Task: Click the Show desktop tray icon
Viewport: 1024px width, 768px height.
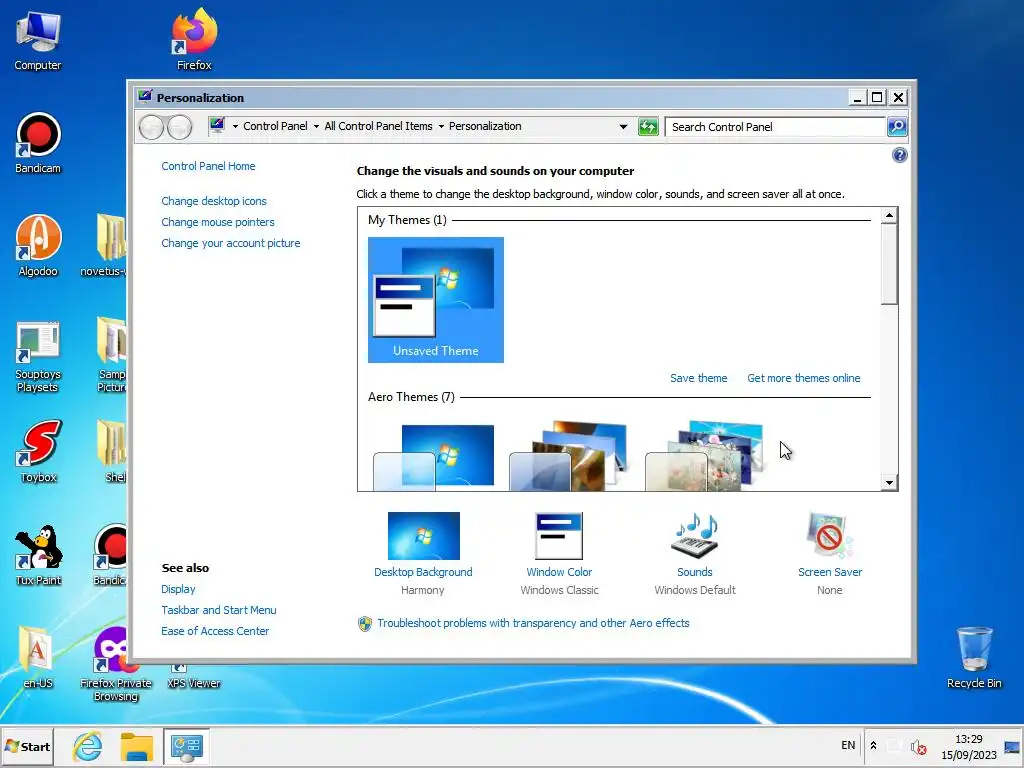Action: click(1012, 746)
